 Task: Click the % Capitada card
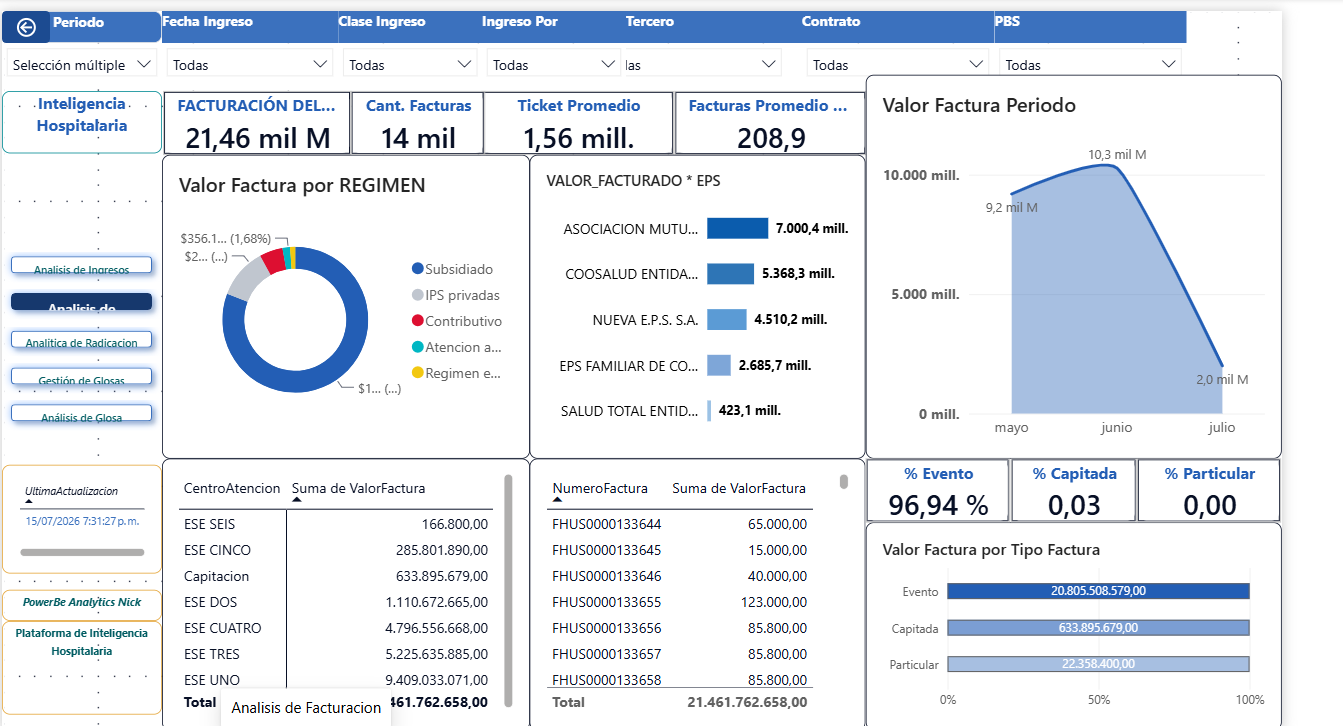click(1074, 490)
